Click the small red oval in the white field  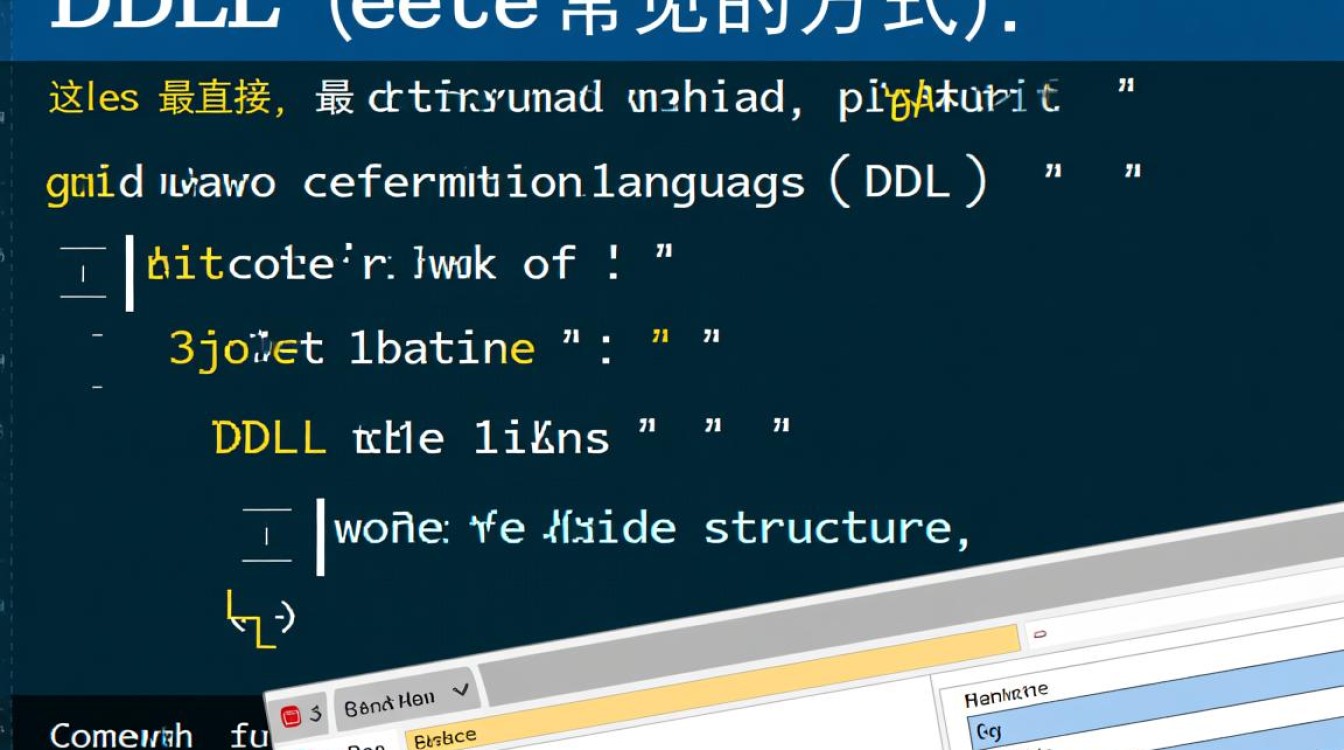(1040, 635)
